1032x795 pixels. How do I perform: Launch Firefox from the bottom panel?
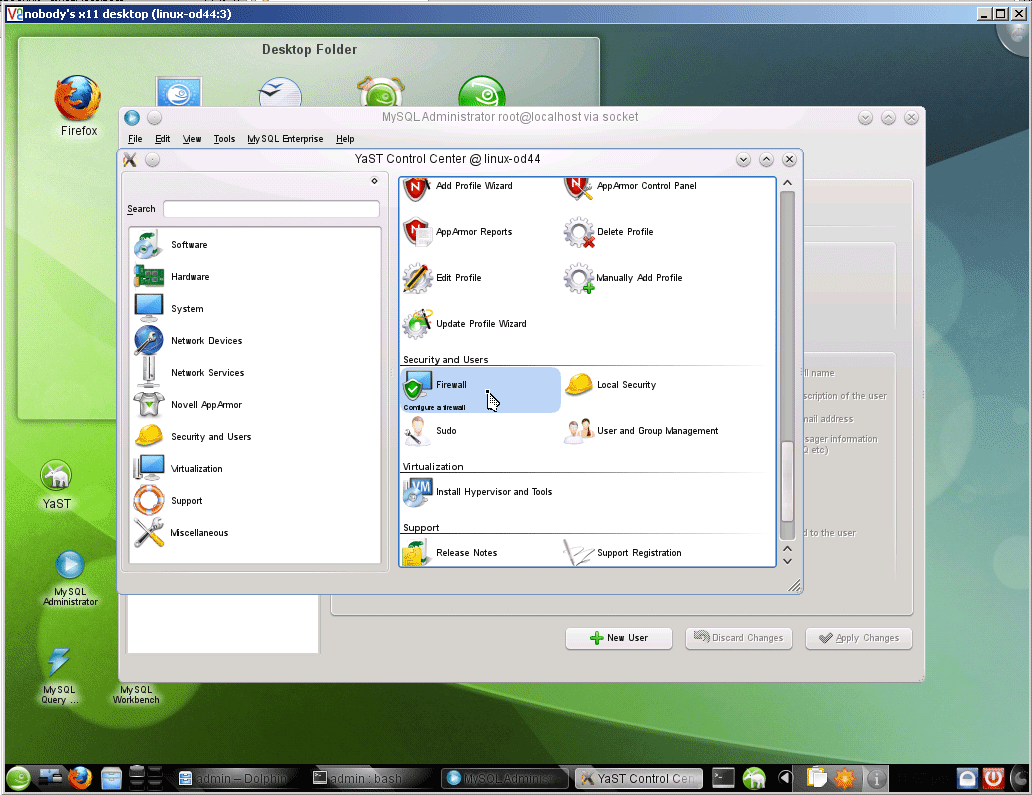(80, 779)
